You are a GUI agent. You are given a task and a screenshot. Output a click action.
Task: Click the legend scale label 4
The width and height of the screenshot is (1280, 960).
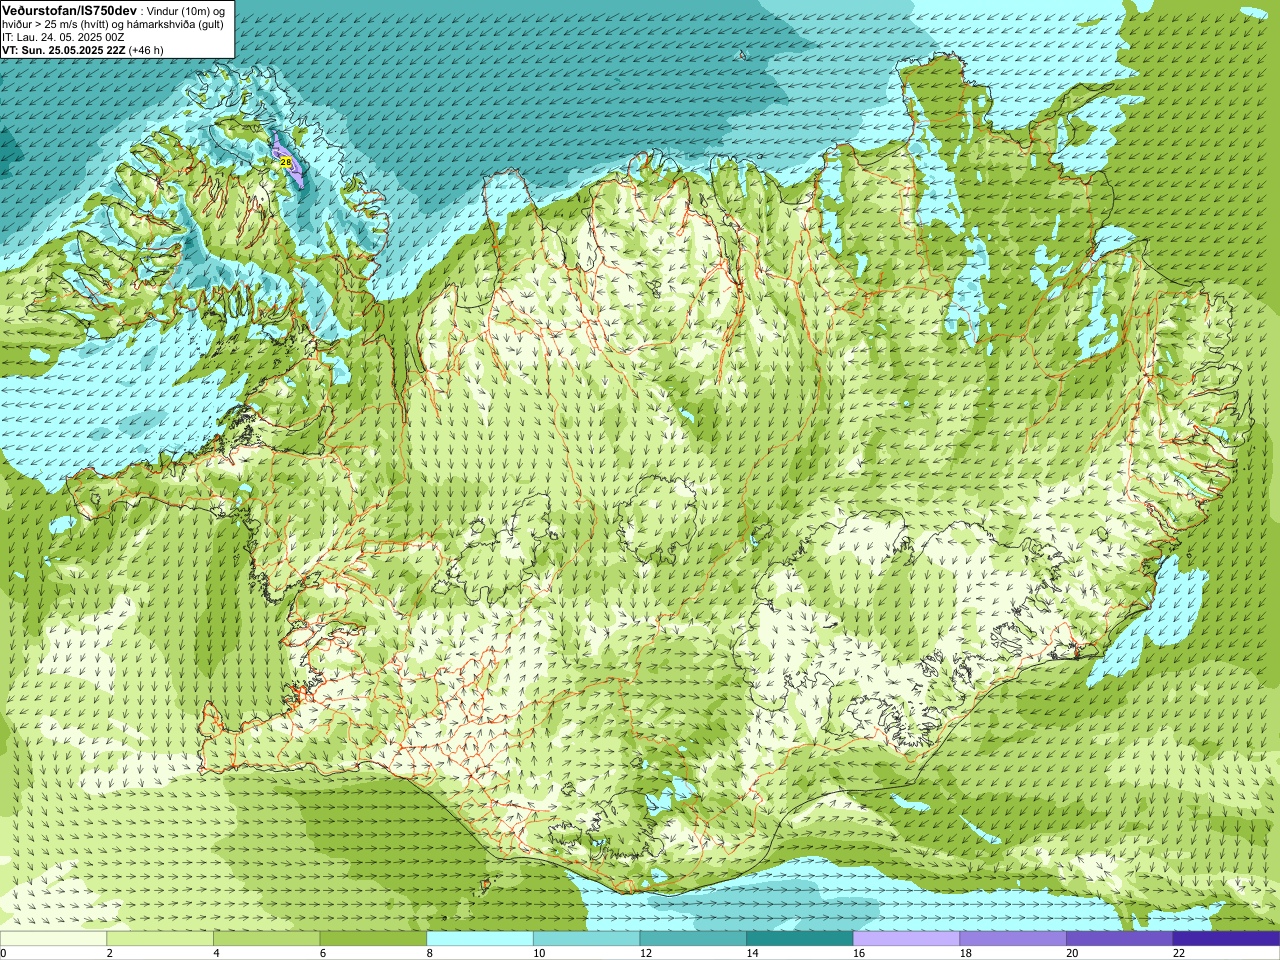(216, 954)
